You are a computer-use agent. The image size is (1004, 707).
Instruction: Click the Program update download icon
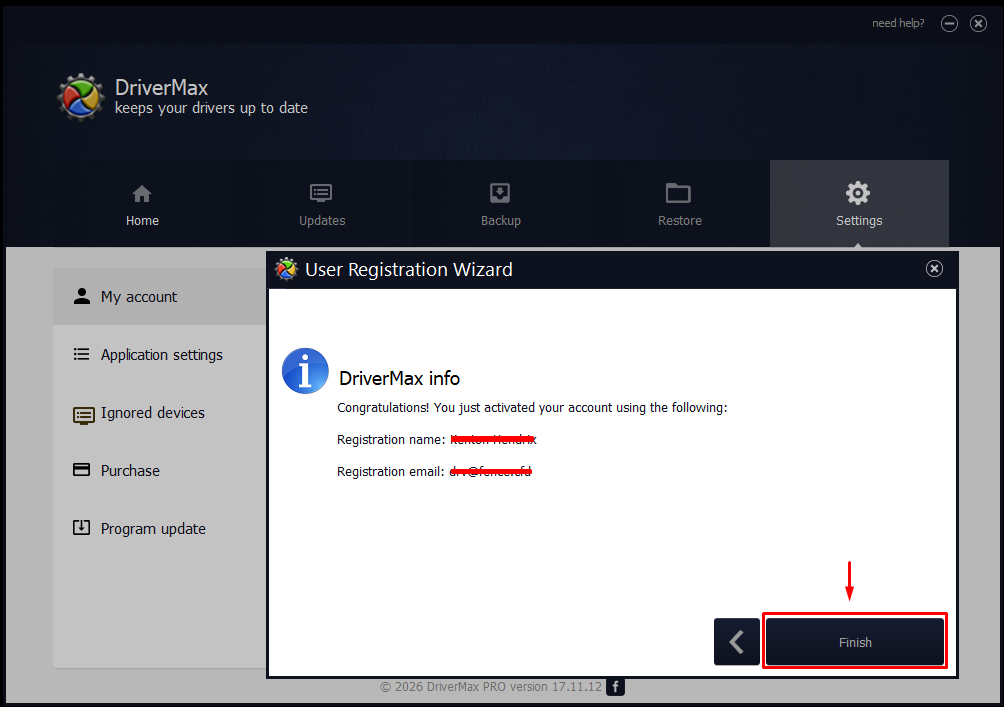pyautogui.click(x=81, y=528)
